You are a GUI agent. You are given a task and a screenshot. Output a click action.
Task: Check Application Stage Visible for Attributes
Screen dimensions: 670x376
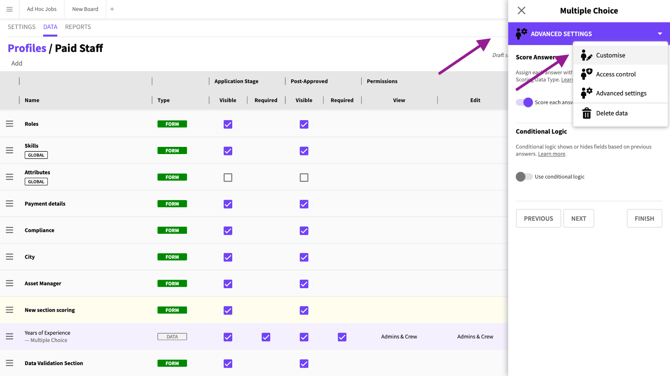point(228,177)
